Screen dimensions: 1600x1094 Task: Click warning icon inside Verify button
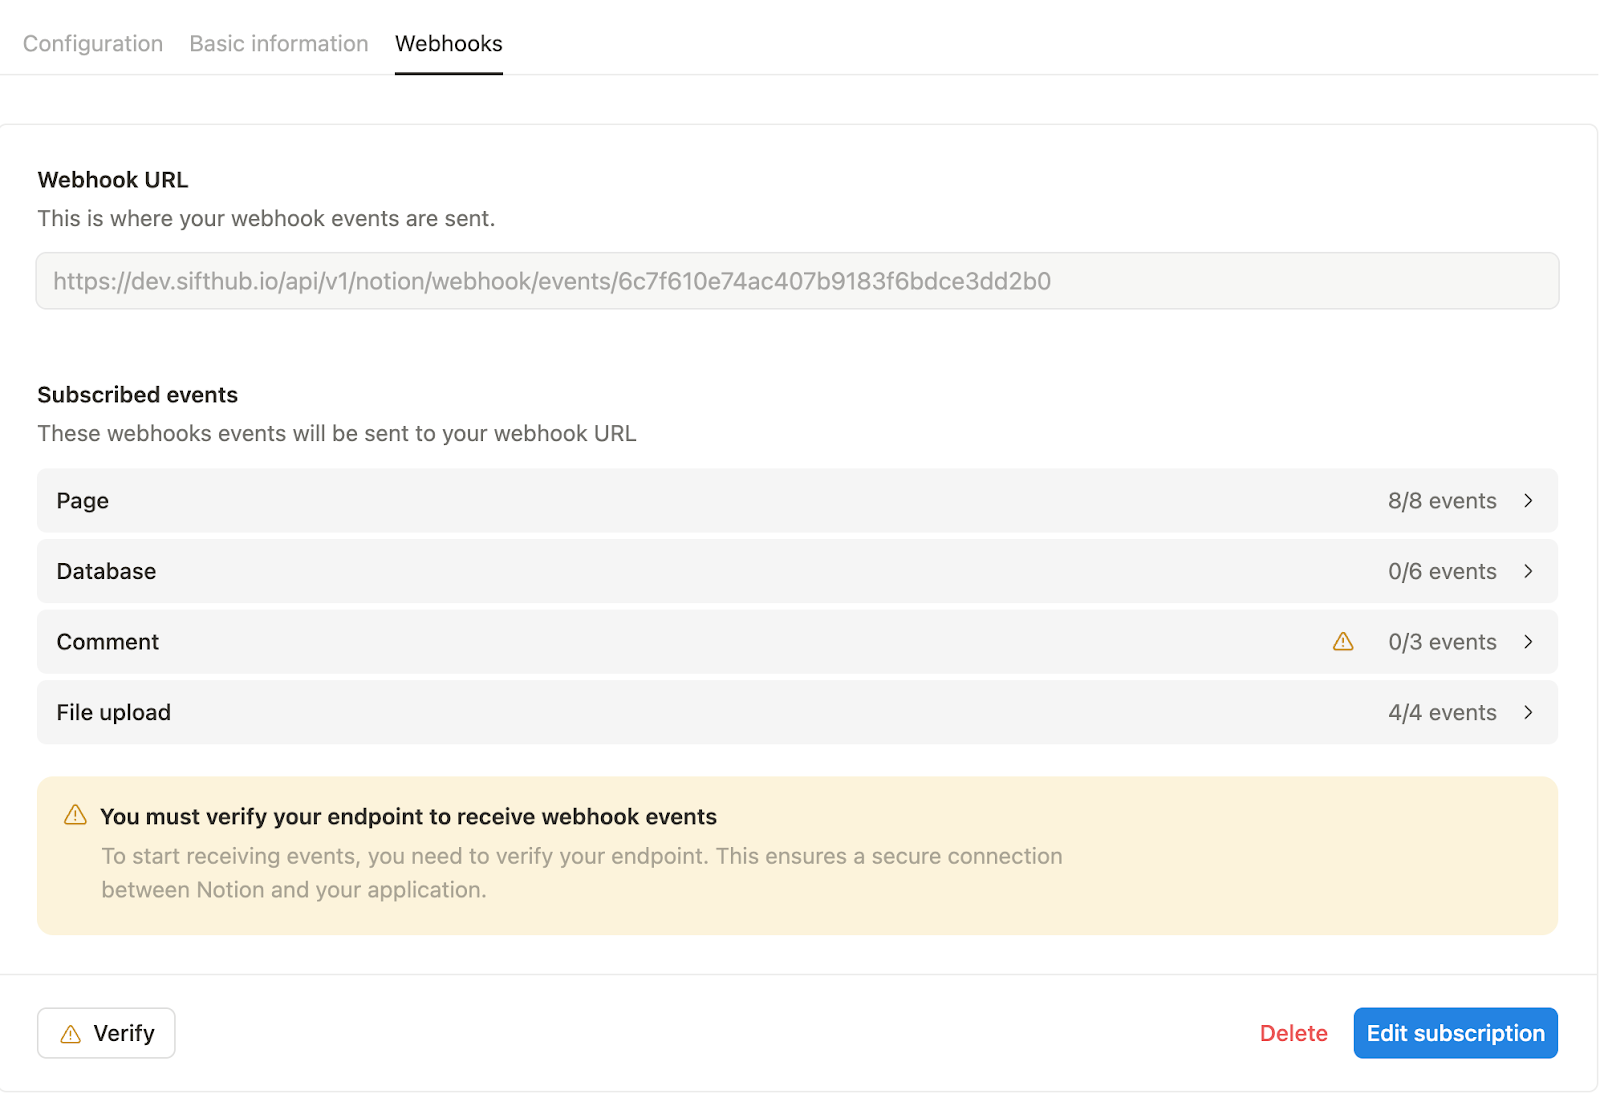tap(70, 1034)
